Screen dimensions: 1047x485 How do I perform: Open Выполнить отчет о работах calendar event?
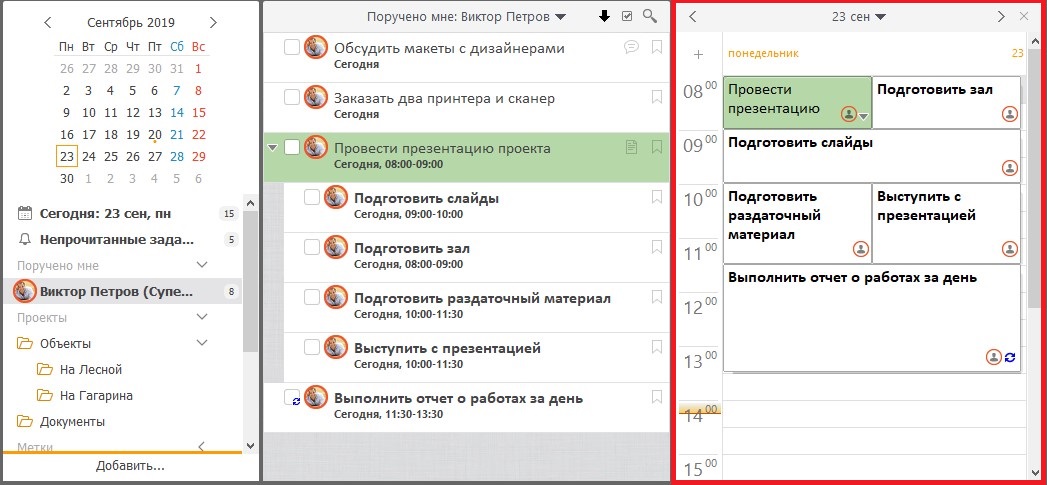(871, 318)
